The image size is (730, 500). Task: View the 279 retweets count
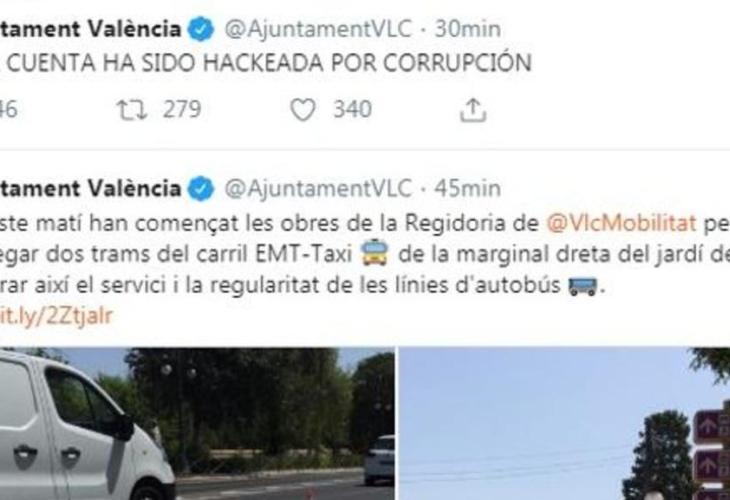pos(182,110)
